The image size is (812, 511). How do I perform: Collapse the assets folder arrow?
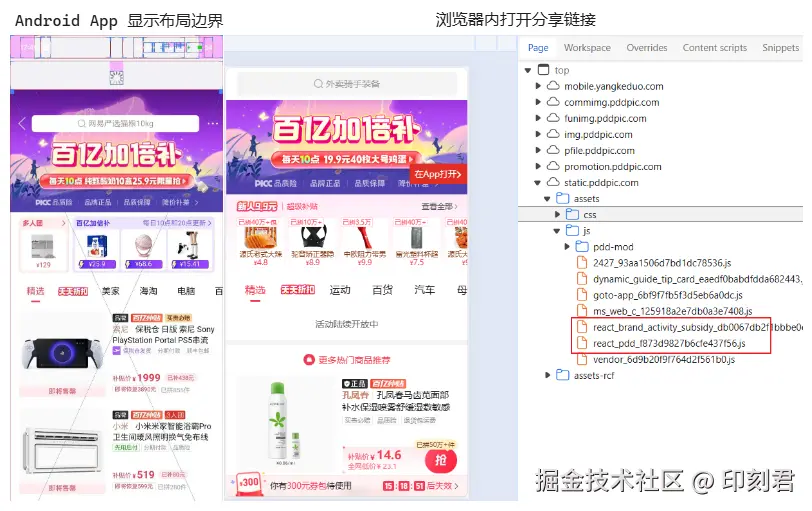547,199
